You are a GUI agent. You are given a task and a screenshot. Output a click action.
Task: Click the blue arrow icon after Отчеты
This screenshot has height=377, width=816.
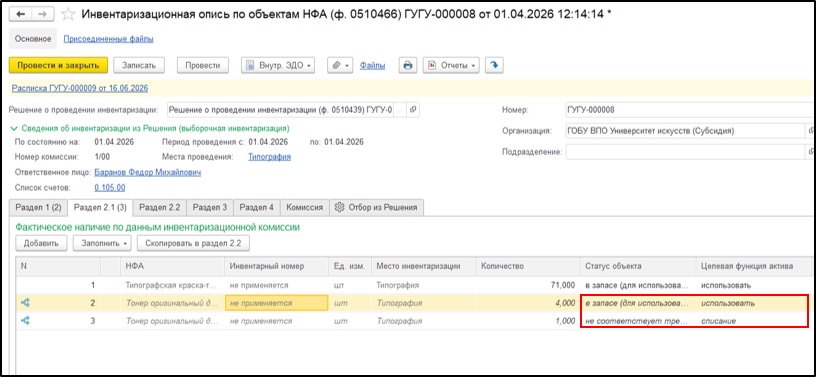(494, 65)
